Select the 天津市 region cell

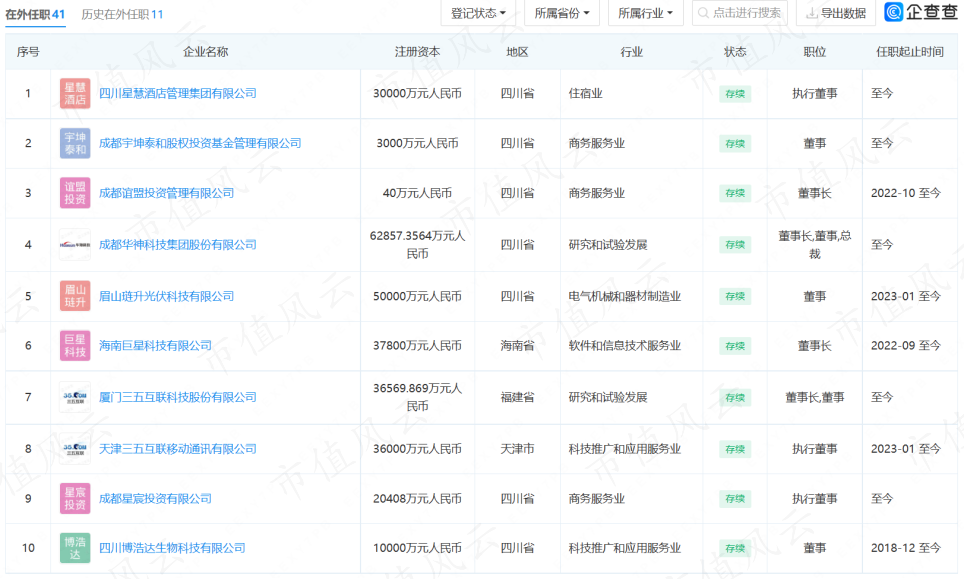pos(517,449)
